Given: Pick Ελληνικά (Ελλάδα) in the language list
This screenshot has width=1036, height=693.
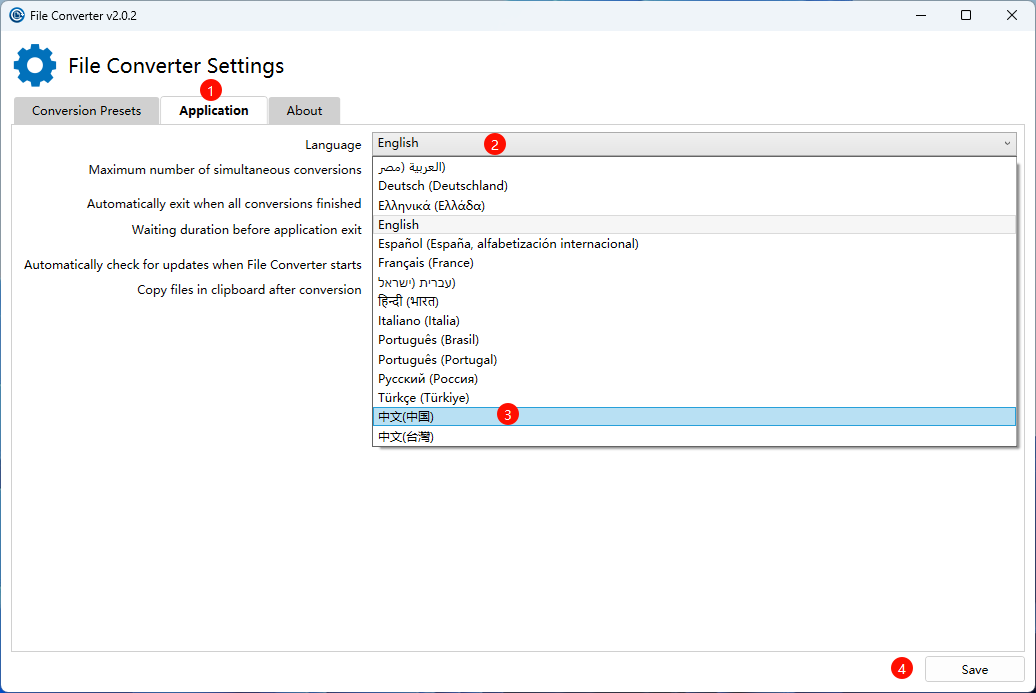Looking at the screenshot, I should click(x=694, y=205).
